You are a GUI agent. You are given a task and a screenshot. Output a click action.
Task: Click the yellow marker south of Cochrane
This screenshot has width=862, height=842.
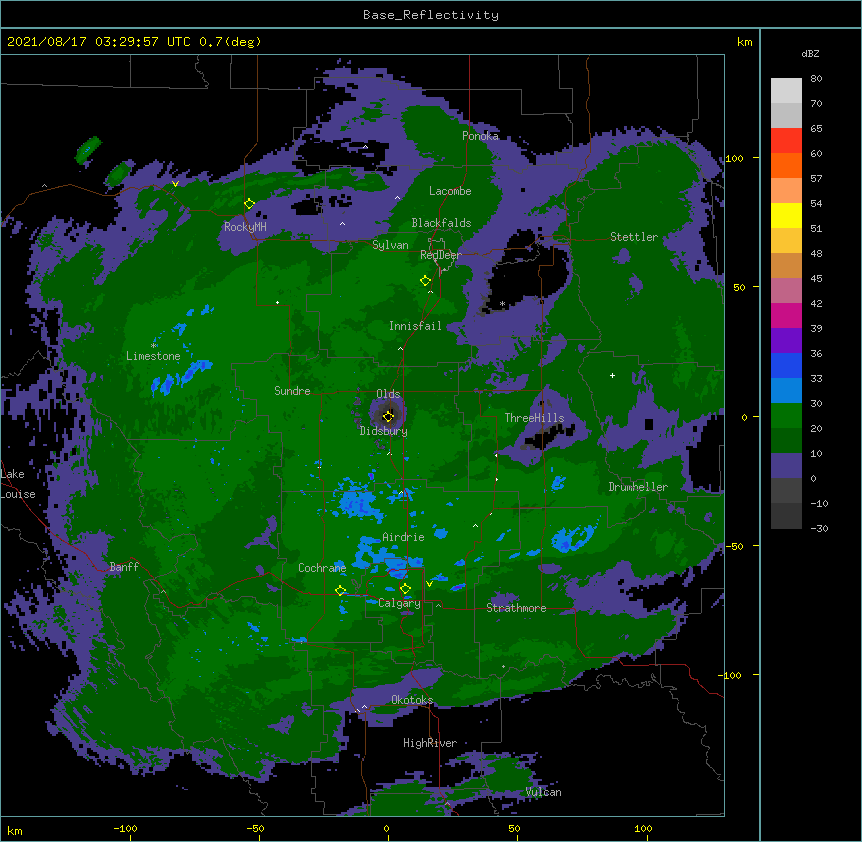340,591
